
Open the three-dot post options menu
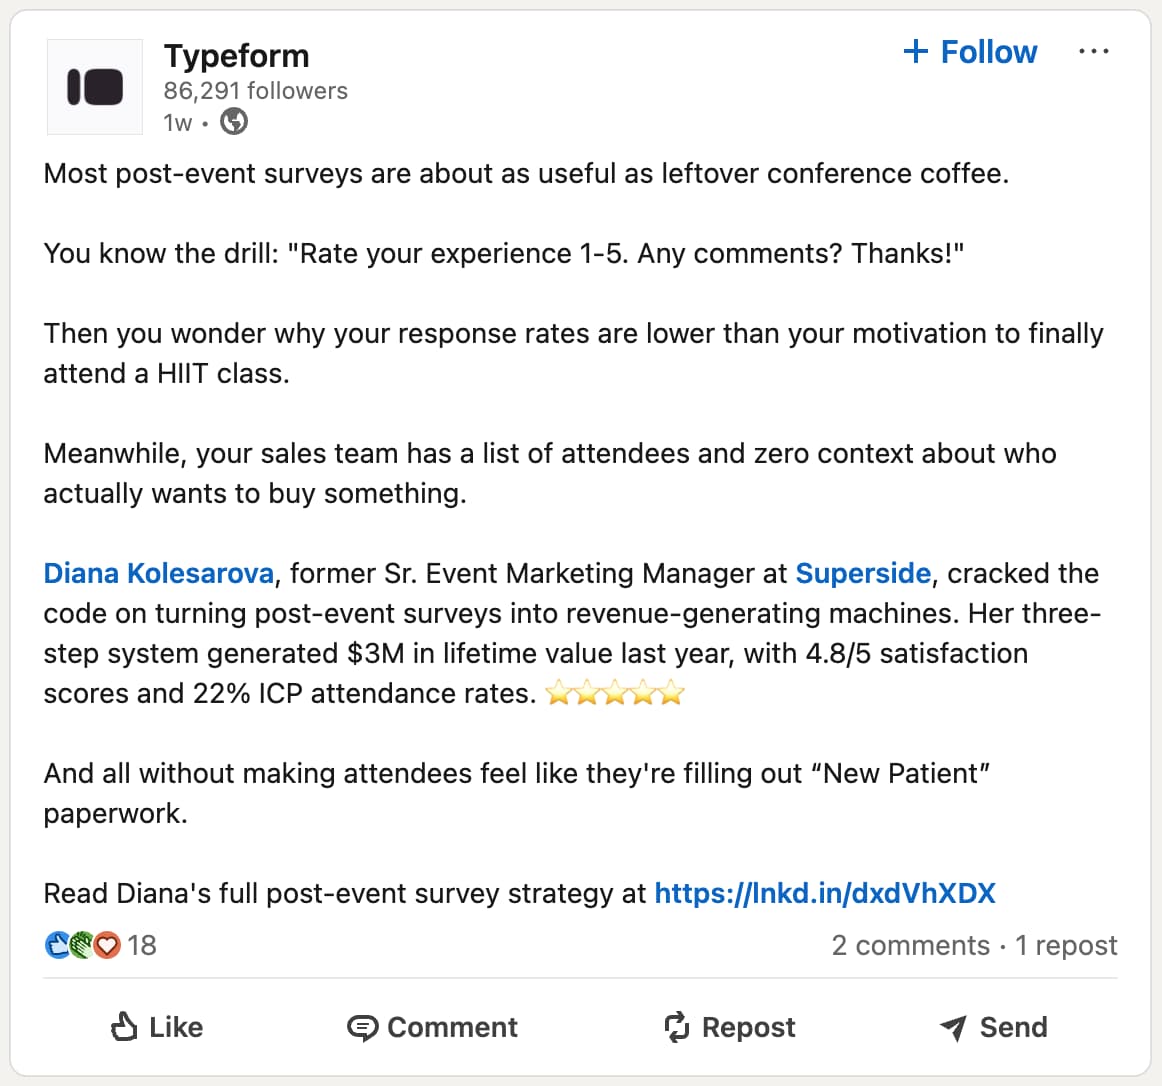pyautogui.click(x=1093, y=52)
